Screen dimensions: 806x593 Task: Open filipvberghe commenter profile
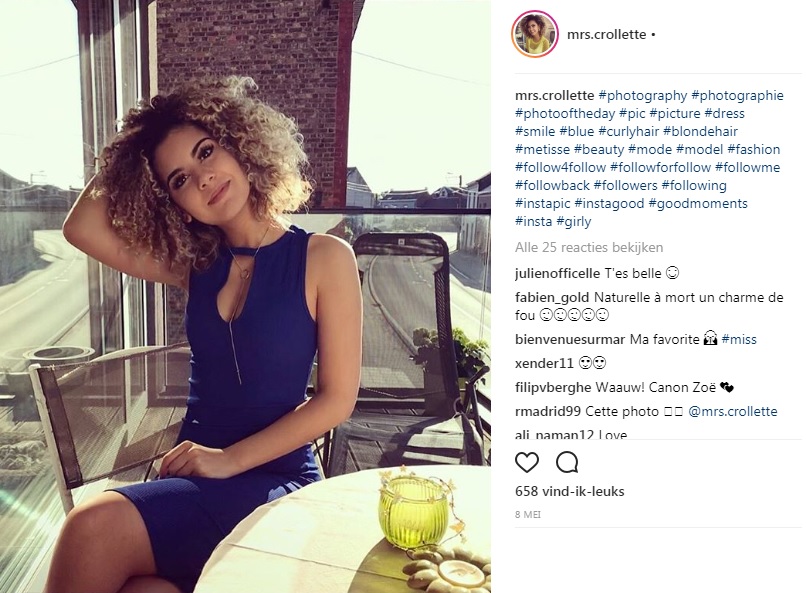[554, 387]
